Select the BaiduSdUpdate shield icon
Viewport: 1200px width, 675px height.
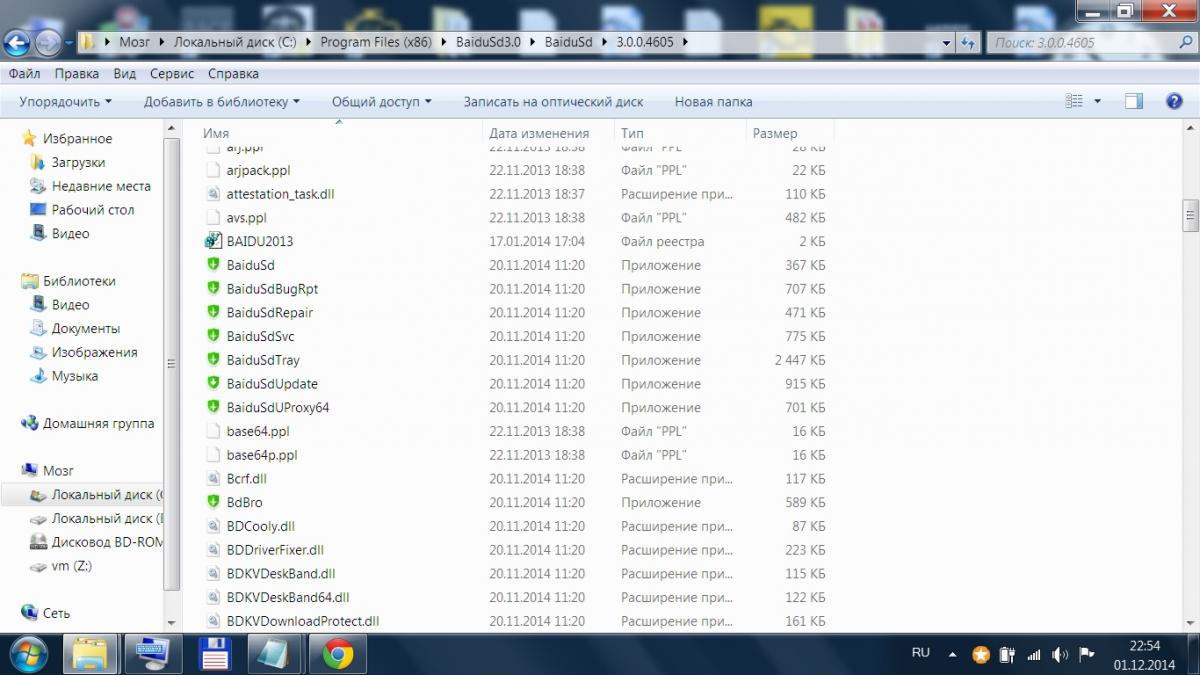[x=212, y=384]
